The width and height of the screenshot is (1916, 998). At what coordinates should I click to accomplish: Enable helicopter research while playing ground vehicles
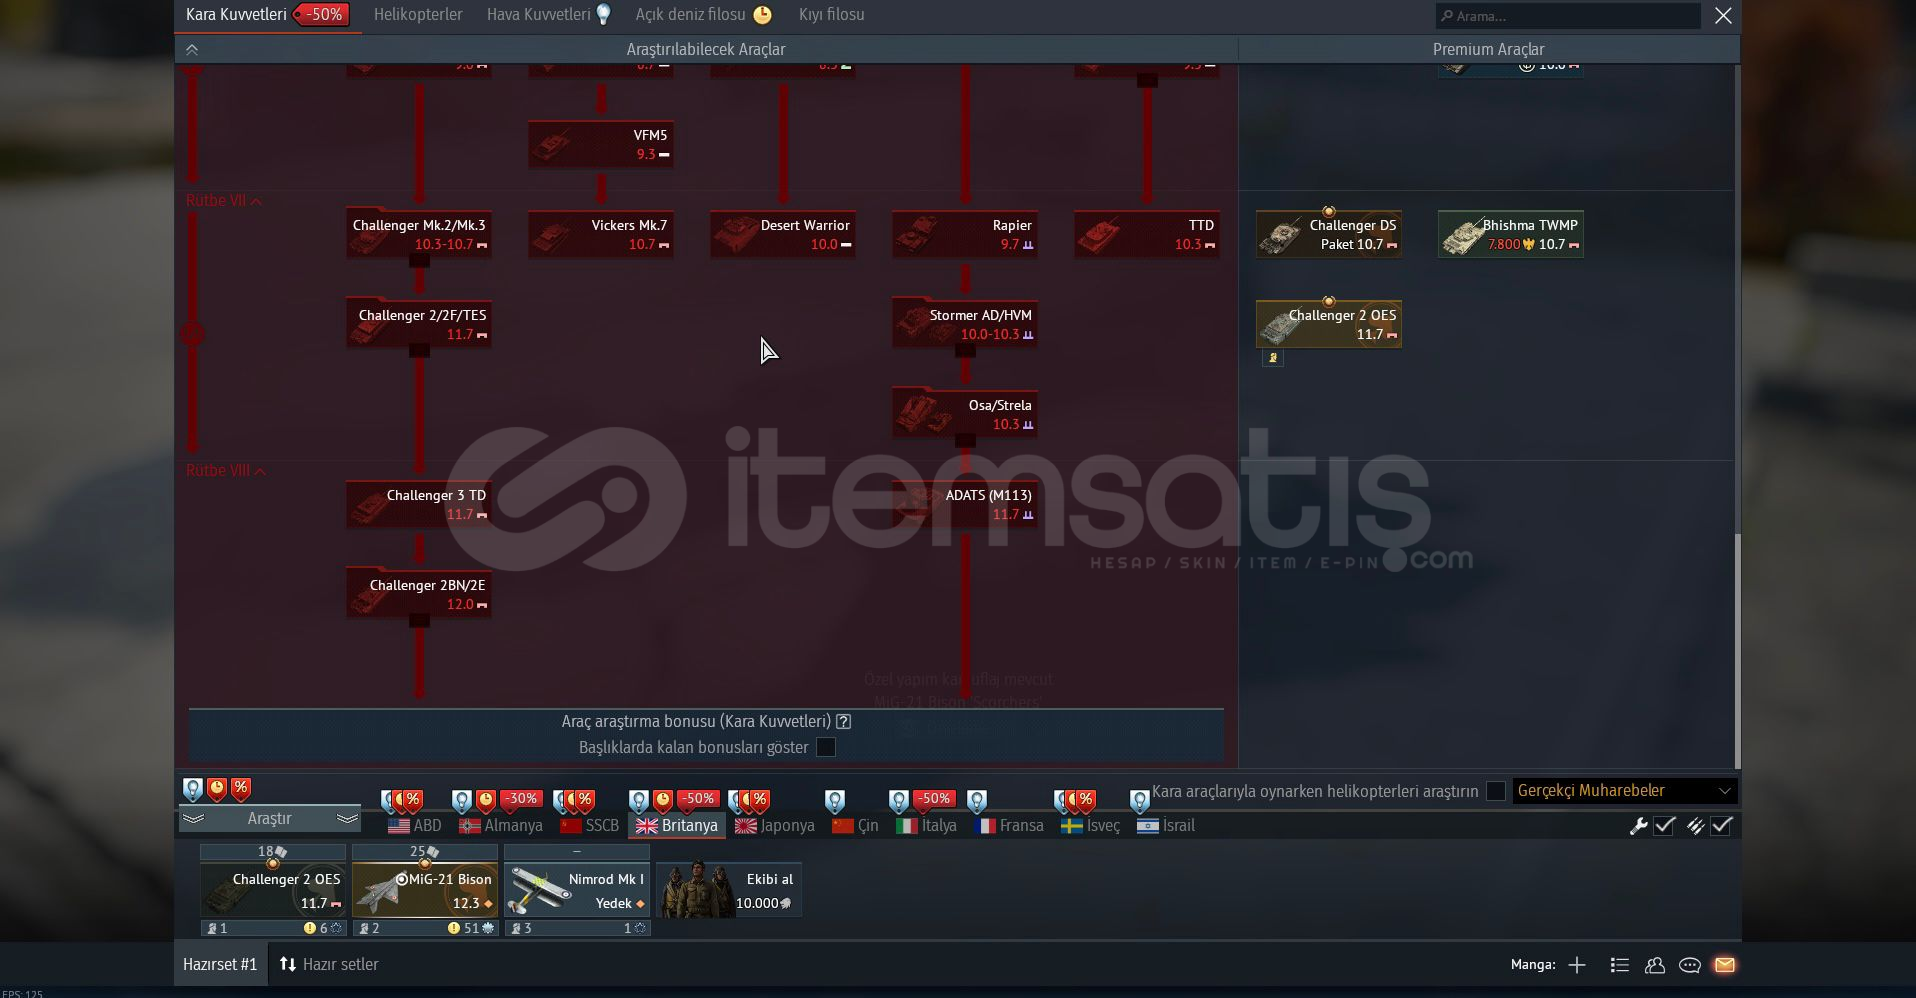click(1496, 791)
